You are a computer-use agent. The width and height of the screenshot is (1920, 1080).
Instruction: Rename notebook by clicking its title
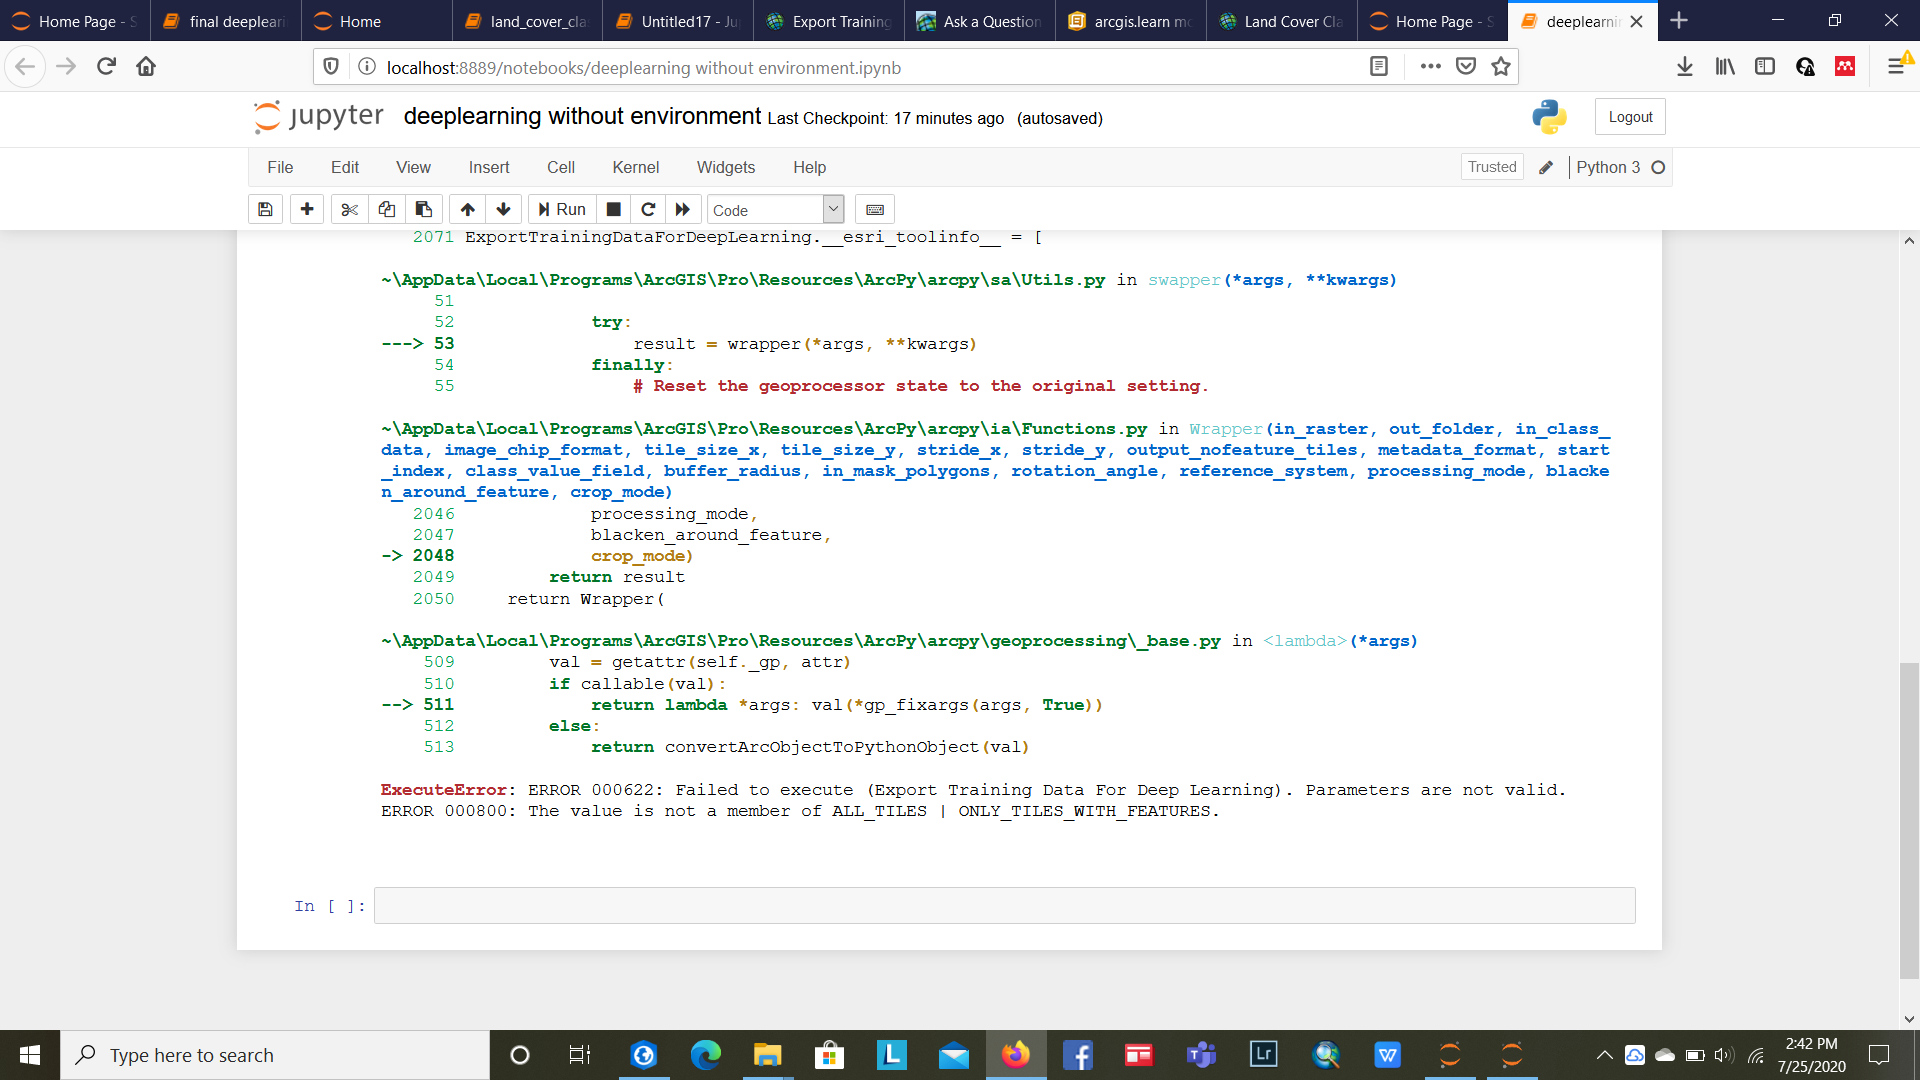[x=582, y=116]
